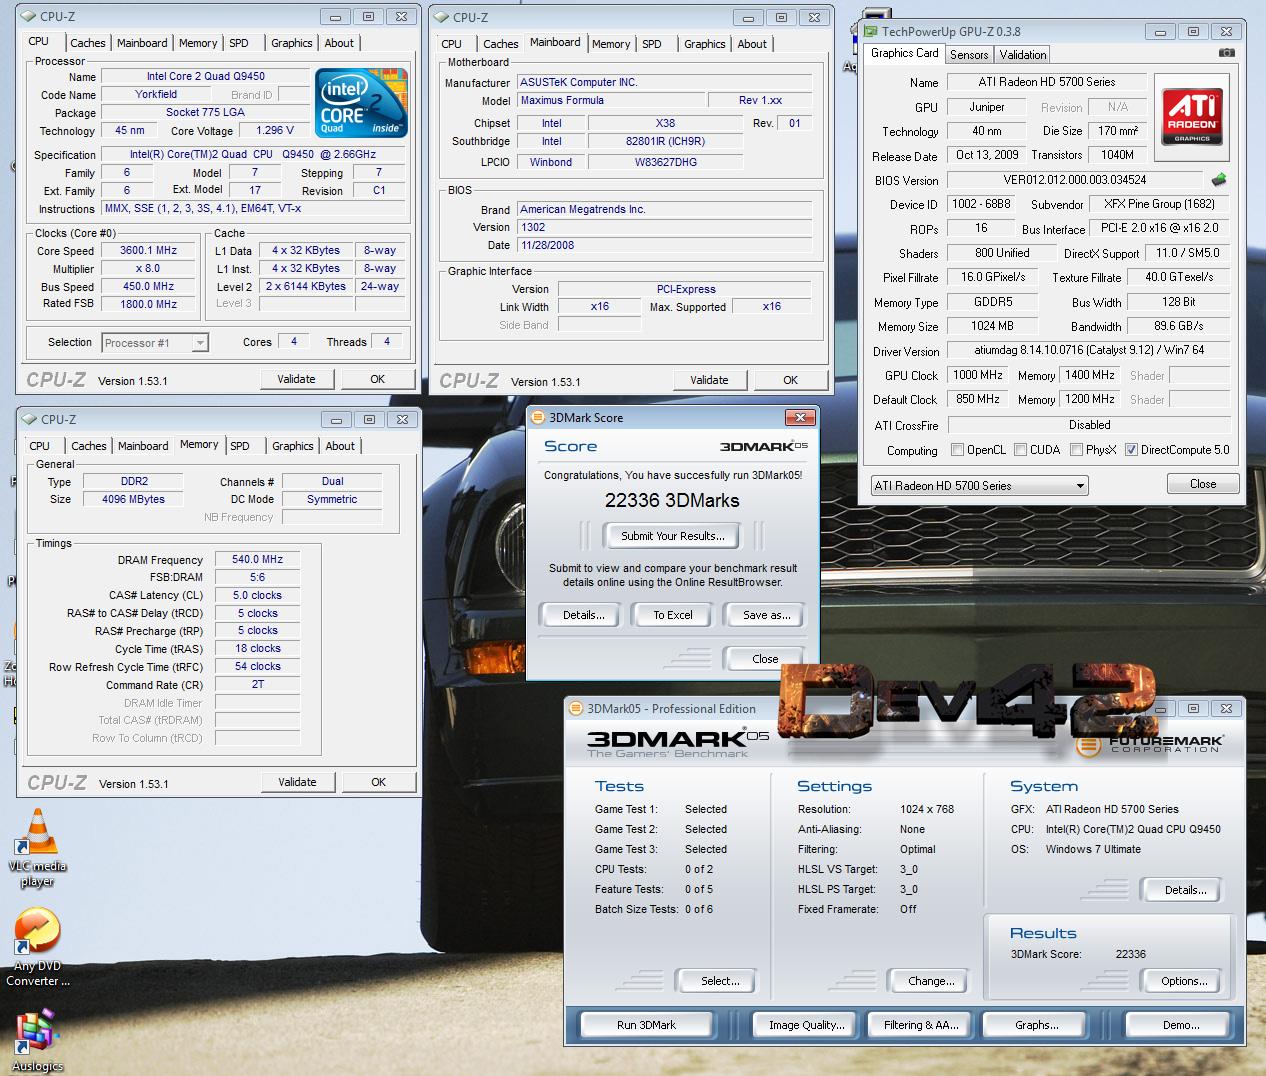Open SPD tab in top-left CPU-Z window
The image size is (1266, 1076).
tap(239, 43)
